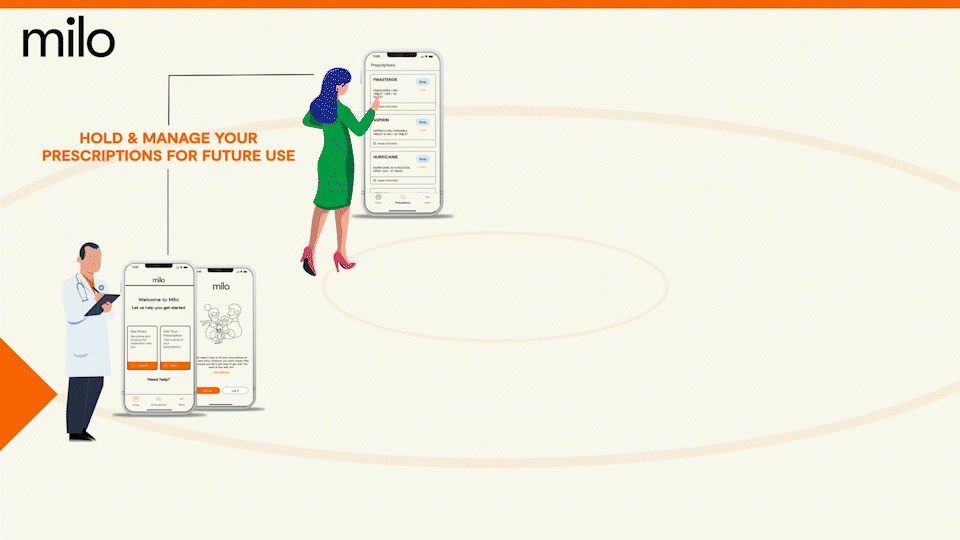This screenshot has height=540, width=960.
Task: Tap orange Add button on Add Your Prescription card
Action: 175,366
